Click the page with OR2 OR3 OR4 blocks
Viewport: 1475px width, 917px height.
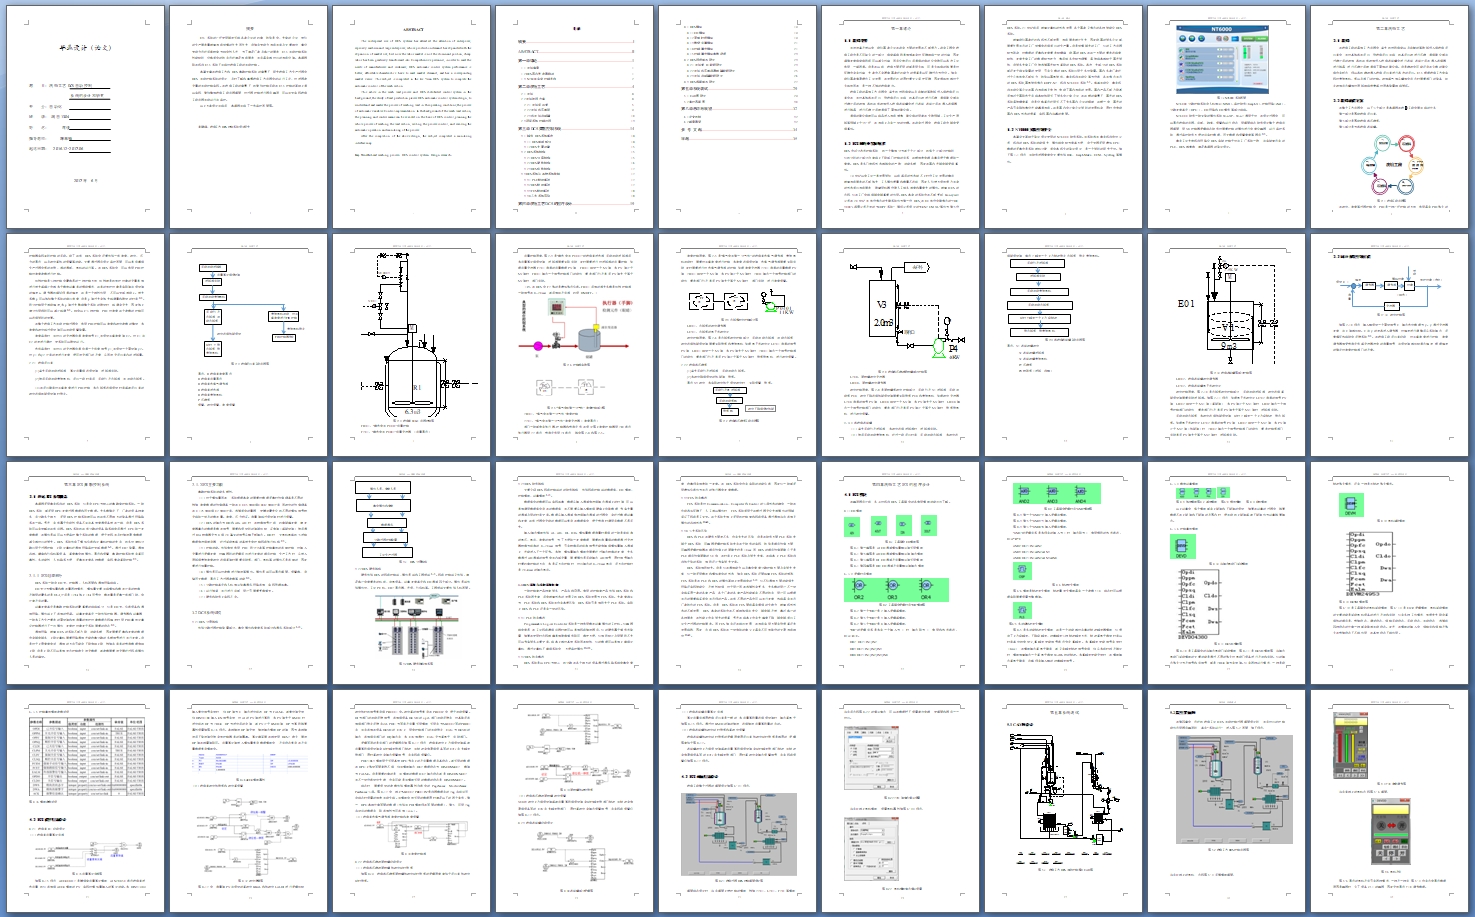click(x=901, y=573)
